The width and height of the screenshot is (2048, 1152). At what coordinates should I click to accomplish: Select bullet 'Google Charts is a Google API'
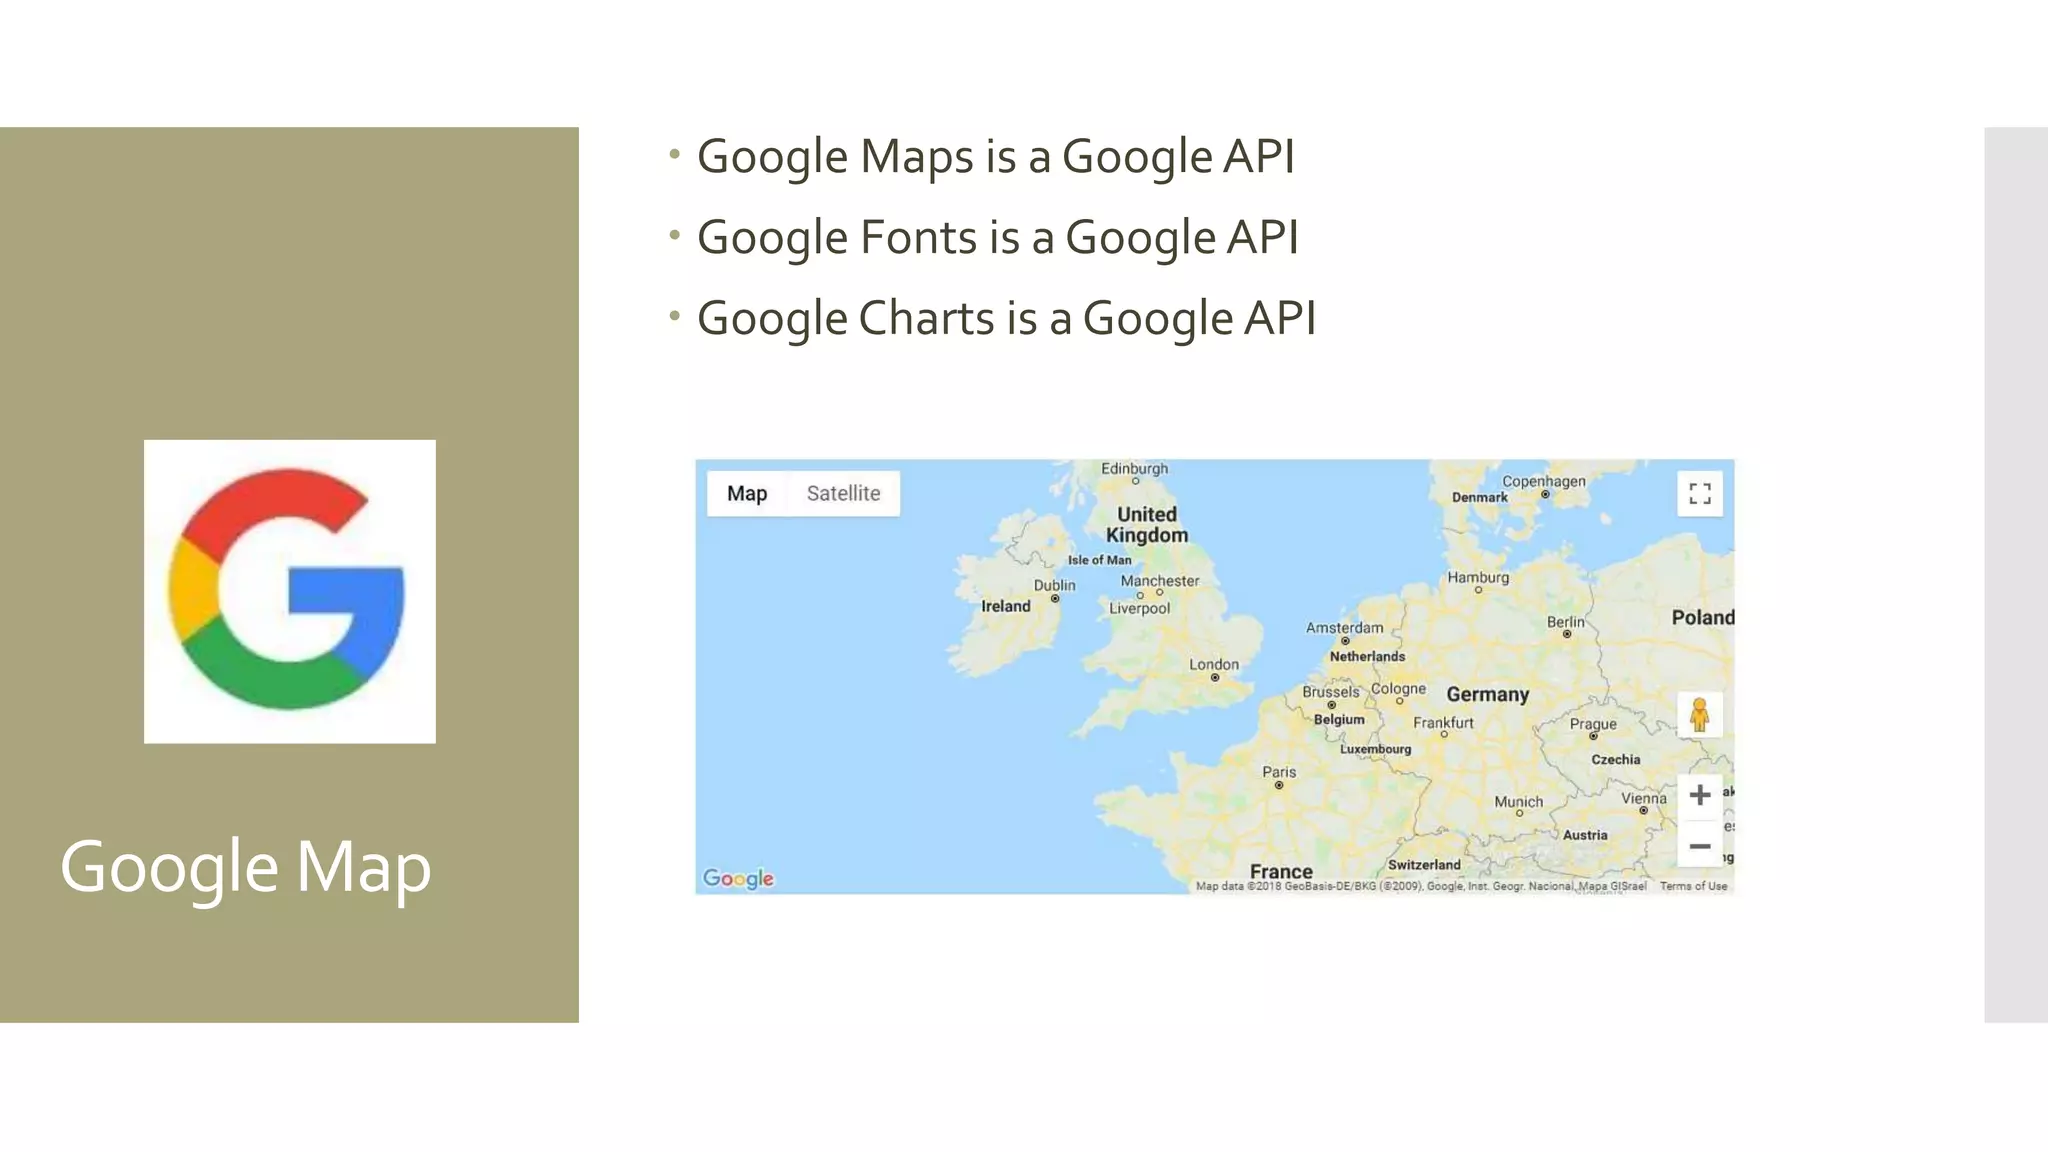(1006, 319)
